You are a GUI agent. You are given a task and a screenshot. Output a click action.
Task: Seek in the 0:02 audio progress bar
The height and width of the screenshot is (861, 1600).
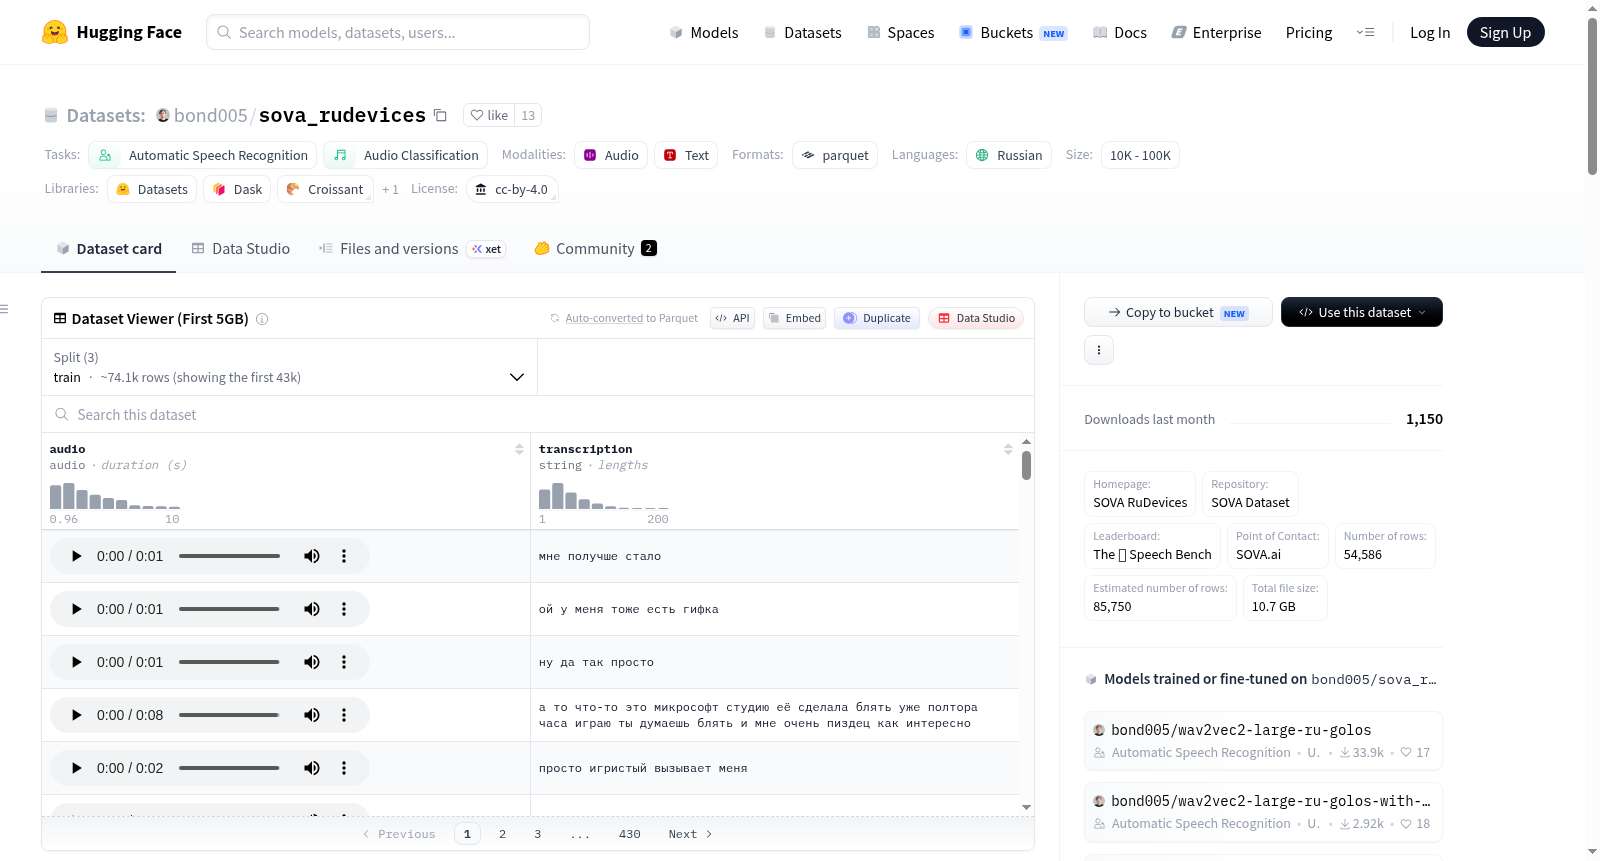[229, 768]
